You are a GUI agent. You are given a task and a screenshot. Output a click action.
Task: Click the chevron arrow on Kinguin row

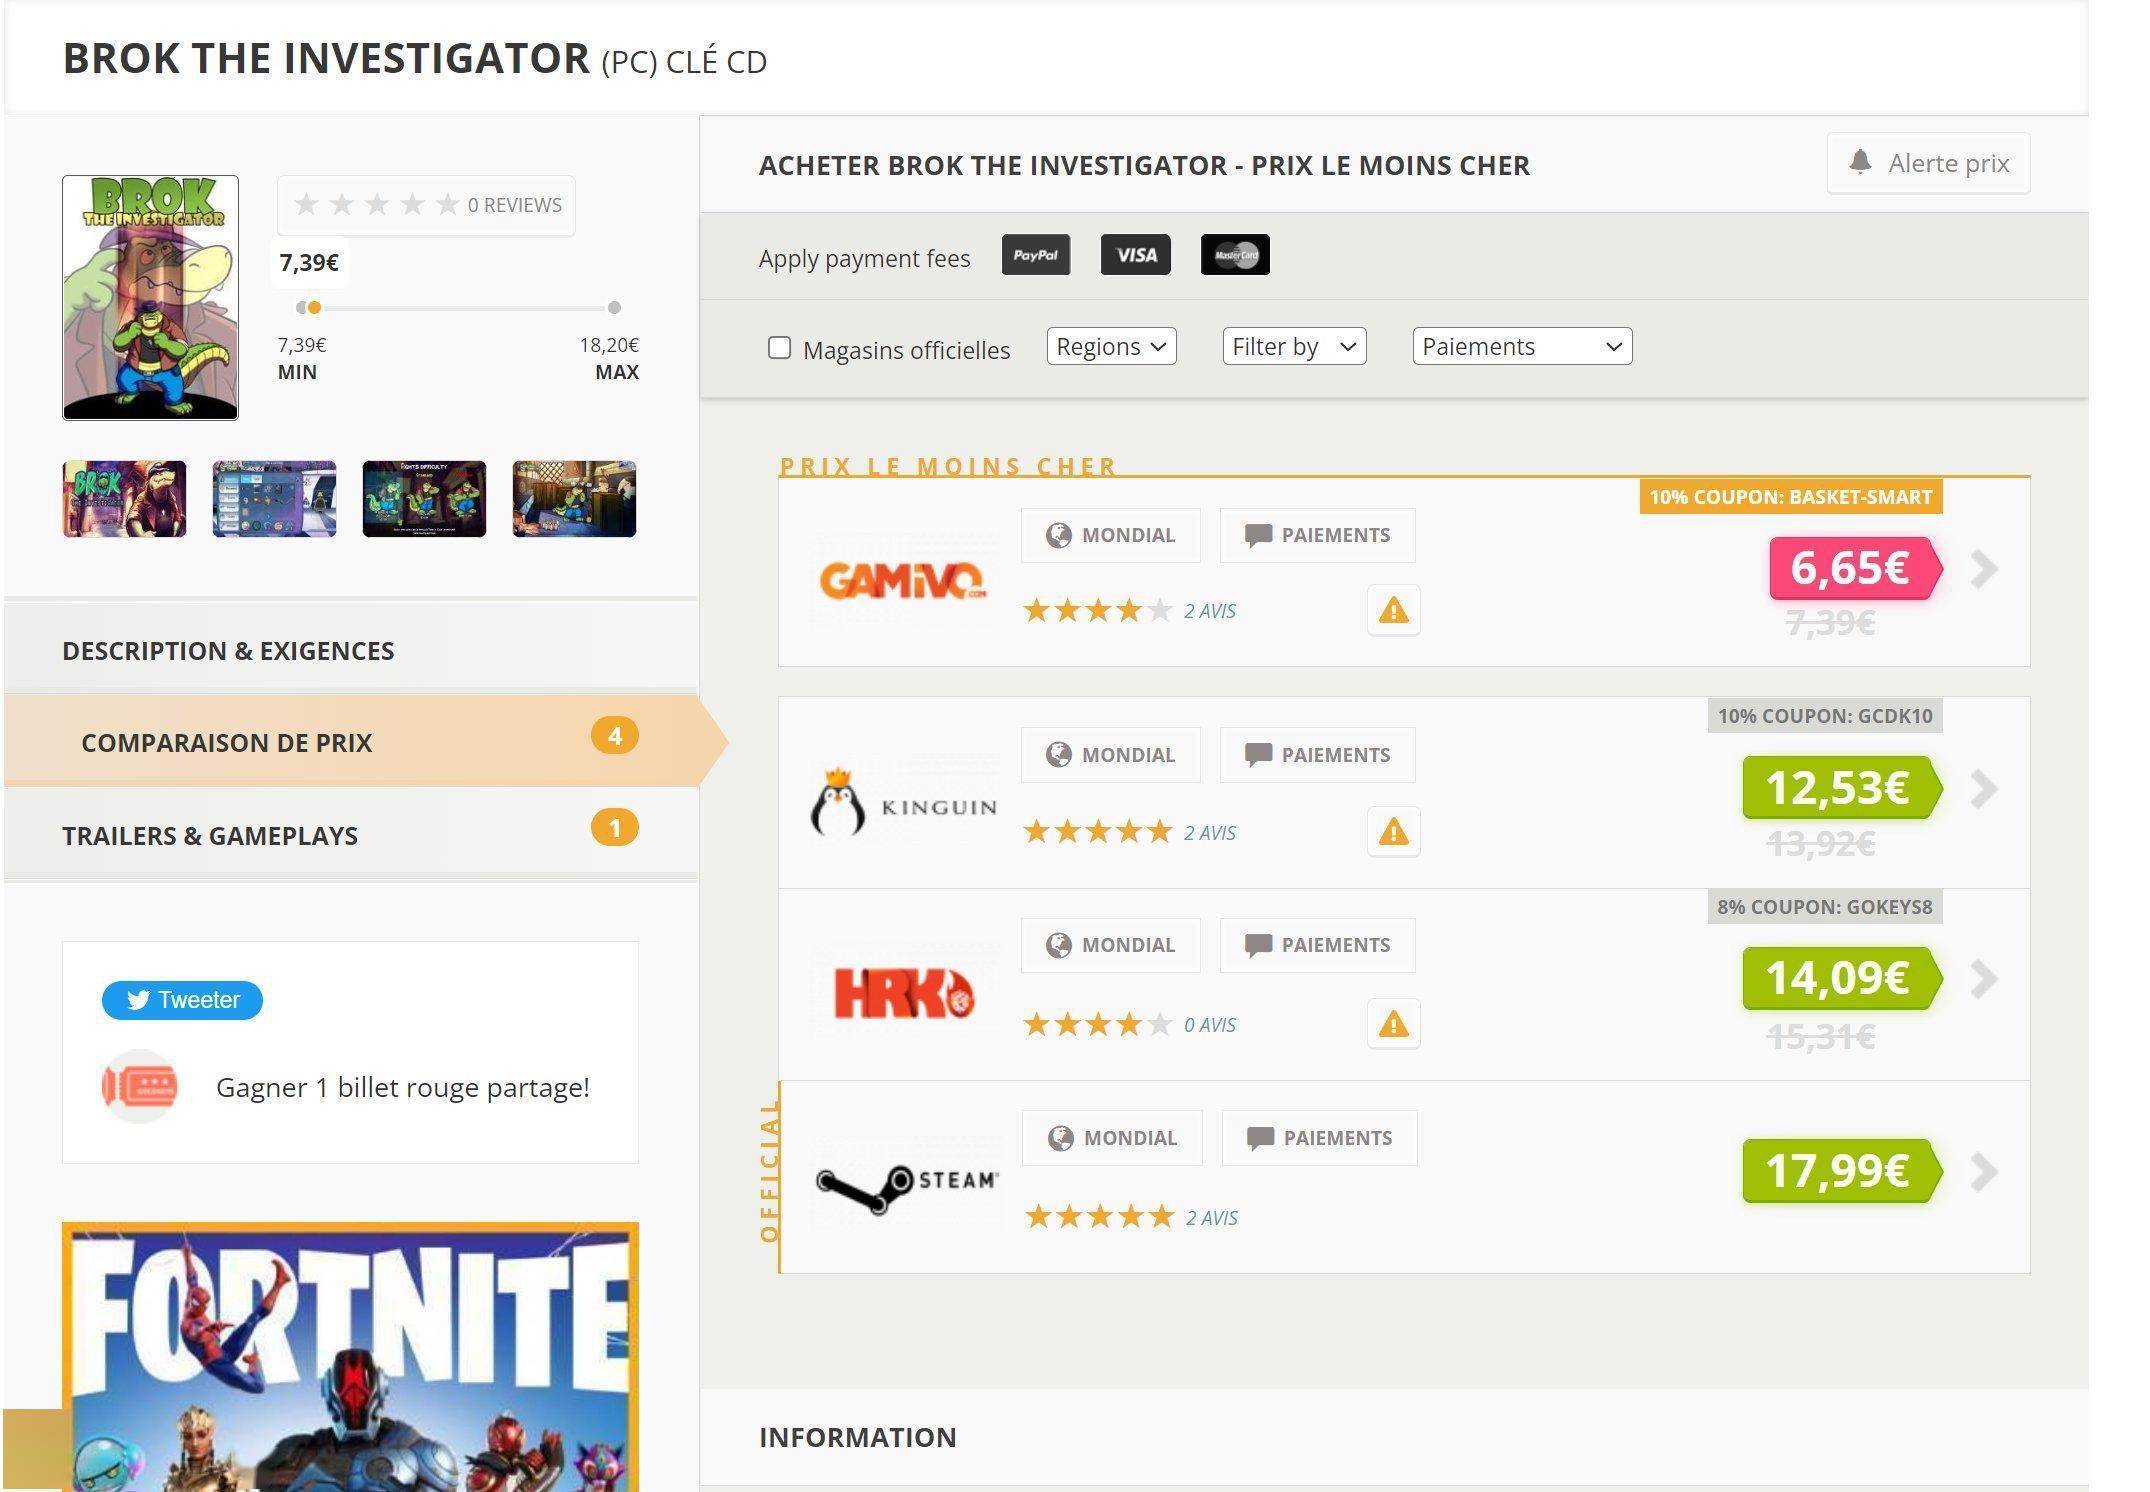pos(1984,789)
